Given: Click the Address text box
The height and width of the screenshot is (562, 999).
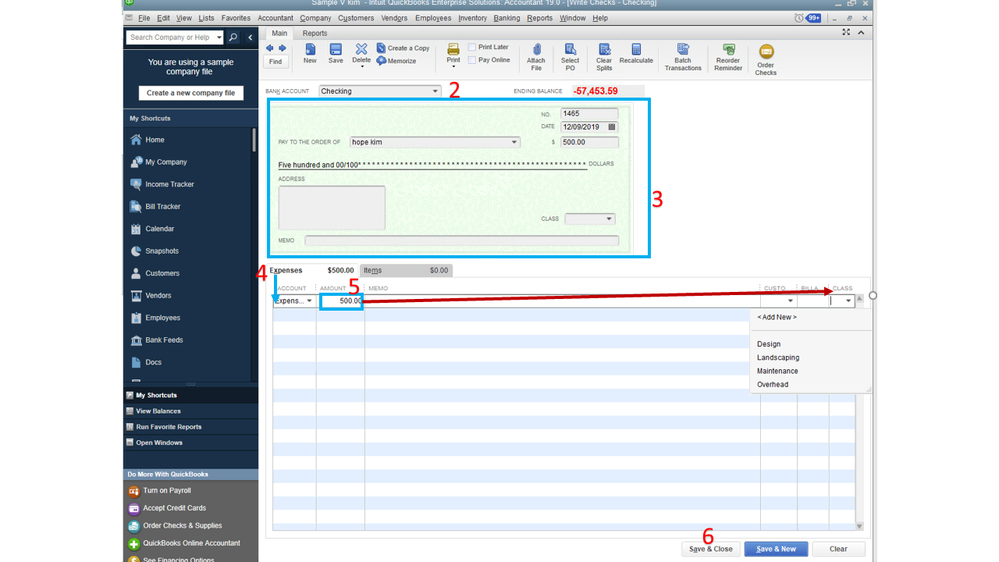Looking at the screenshot, I should [x=331, y=208].
